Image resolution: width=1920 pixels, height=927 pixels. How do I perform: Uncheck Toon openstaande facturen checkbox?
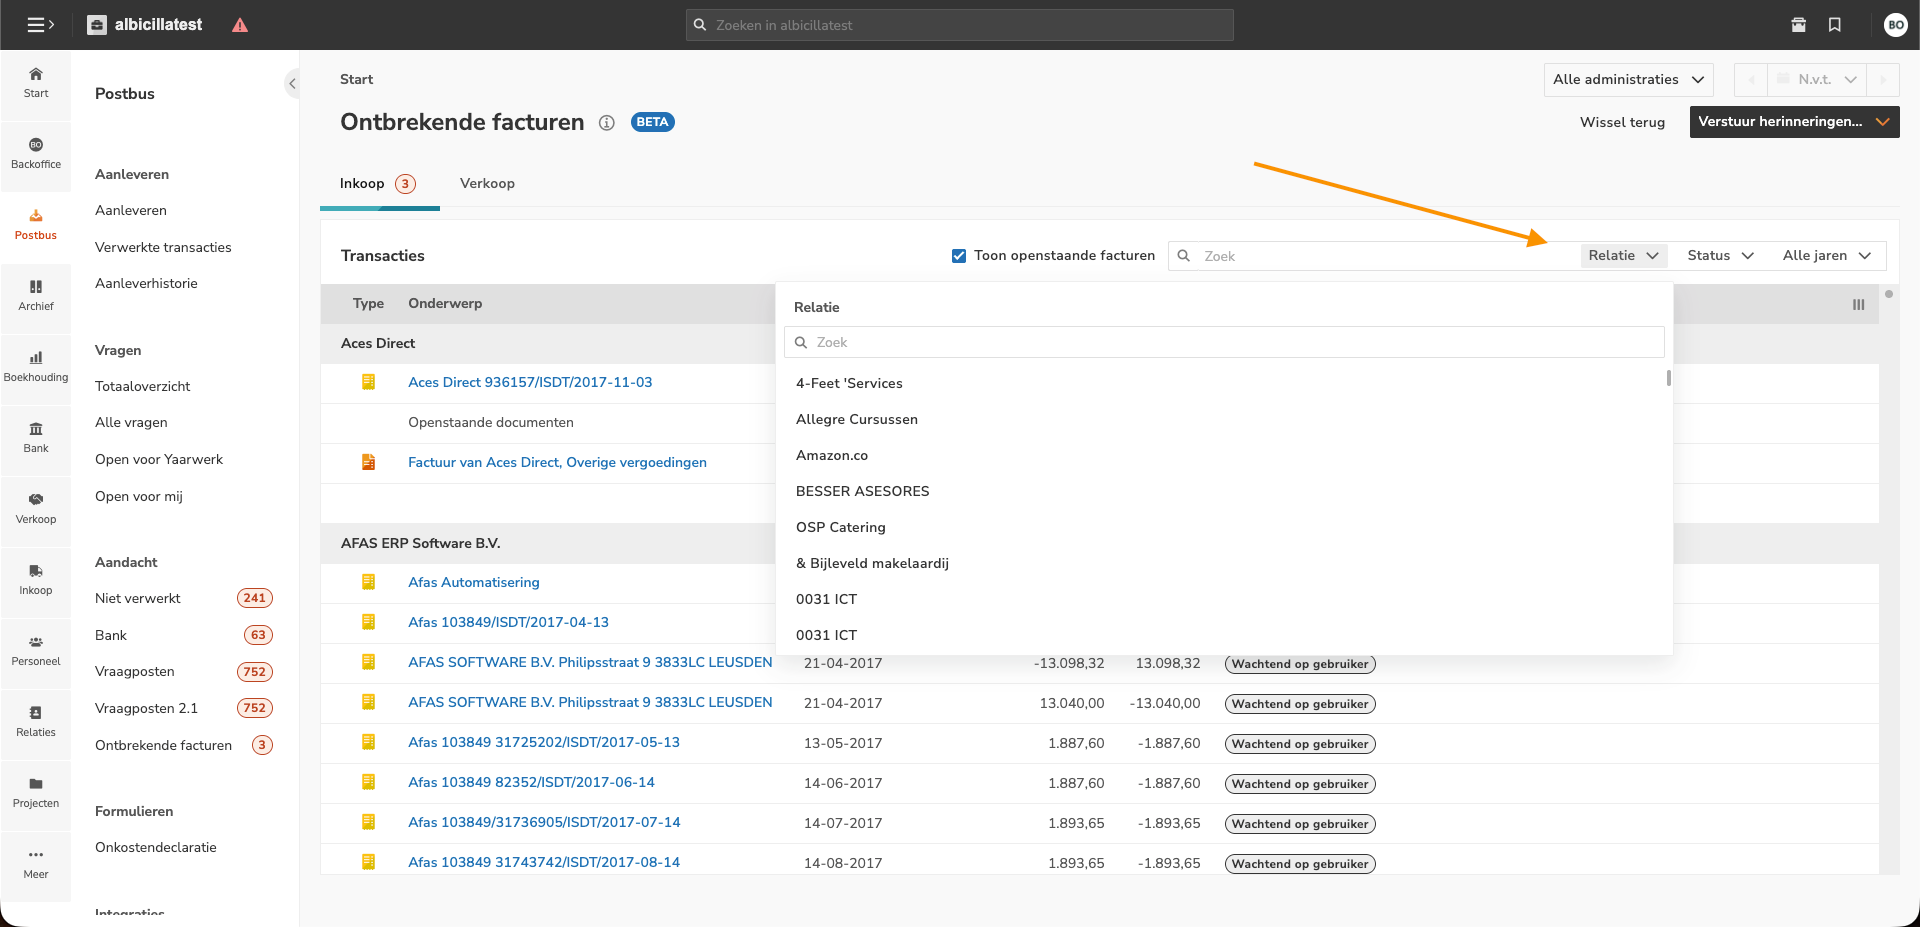point(959,256)
